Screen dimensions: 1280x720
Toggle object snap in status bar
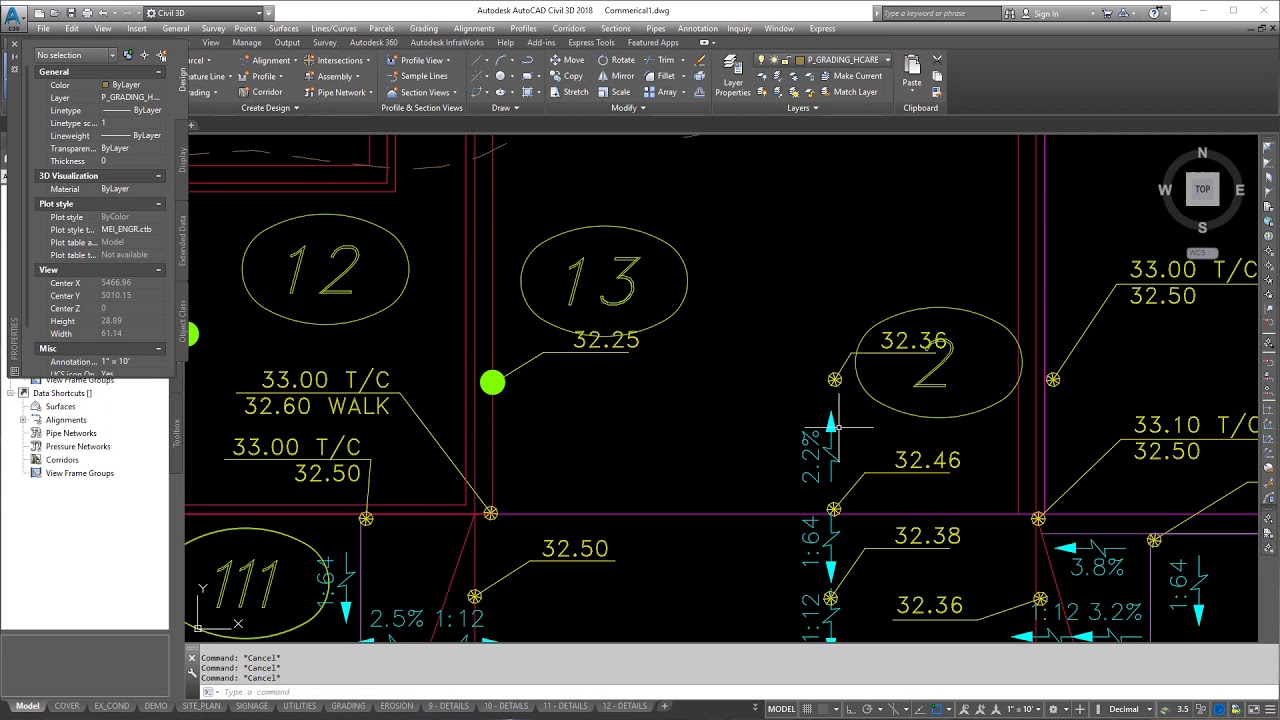click(936, 709)
